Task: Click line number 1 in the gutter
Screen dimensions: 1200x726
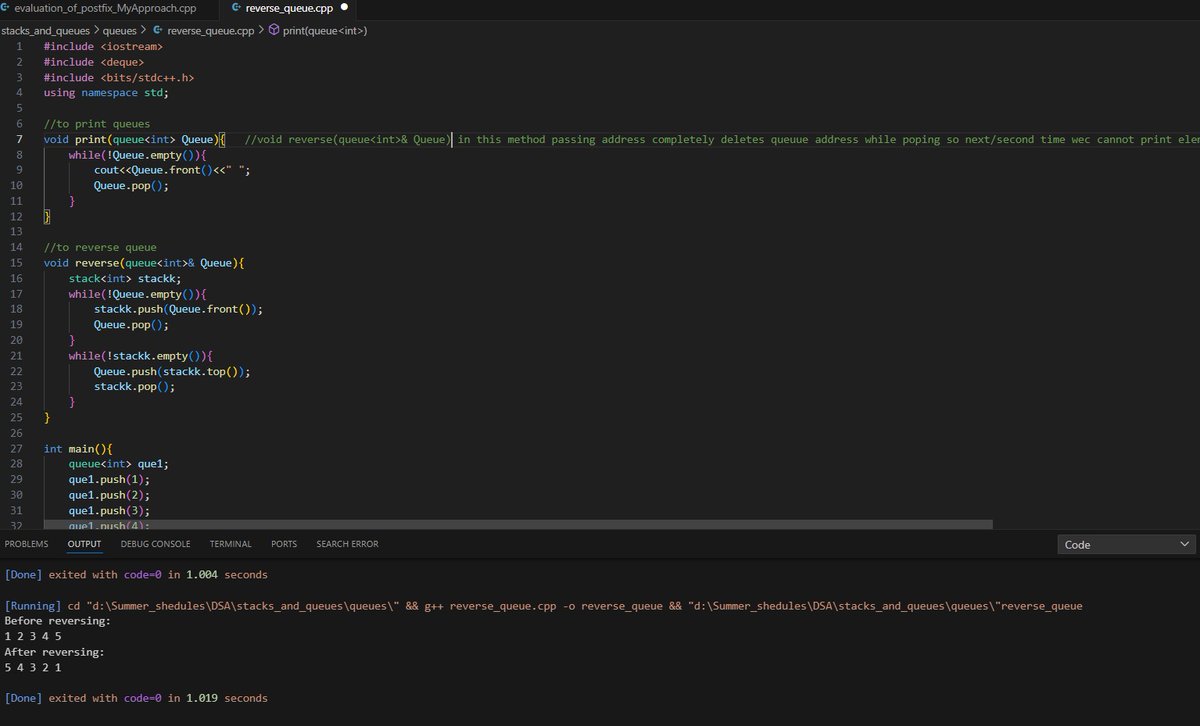Action: tap(20, 46)
